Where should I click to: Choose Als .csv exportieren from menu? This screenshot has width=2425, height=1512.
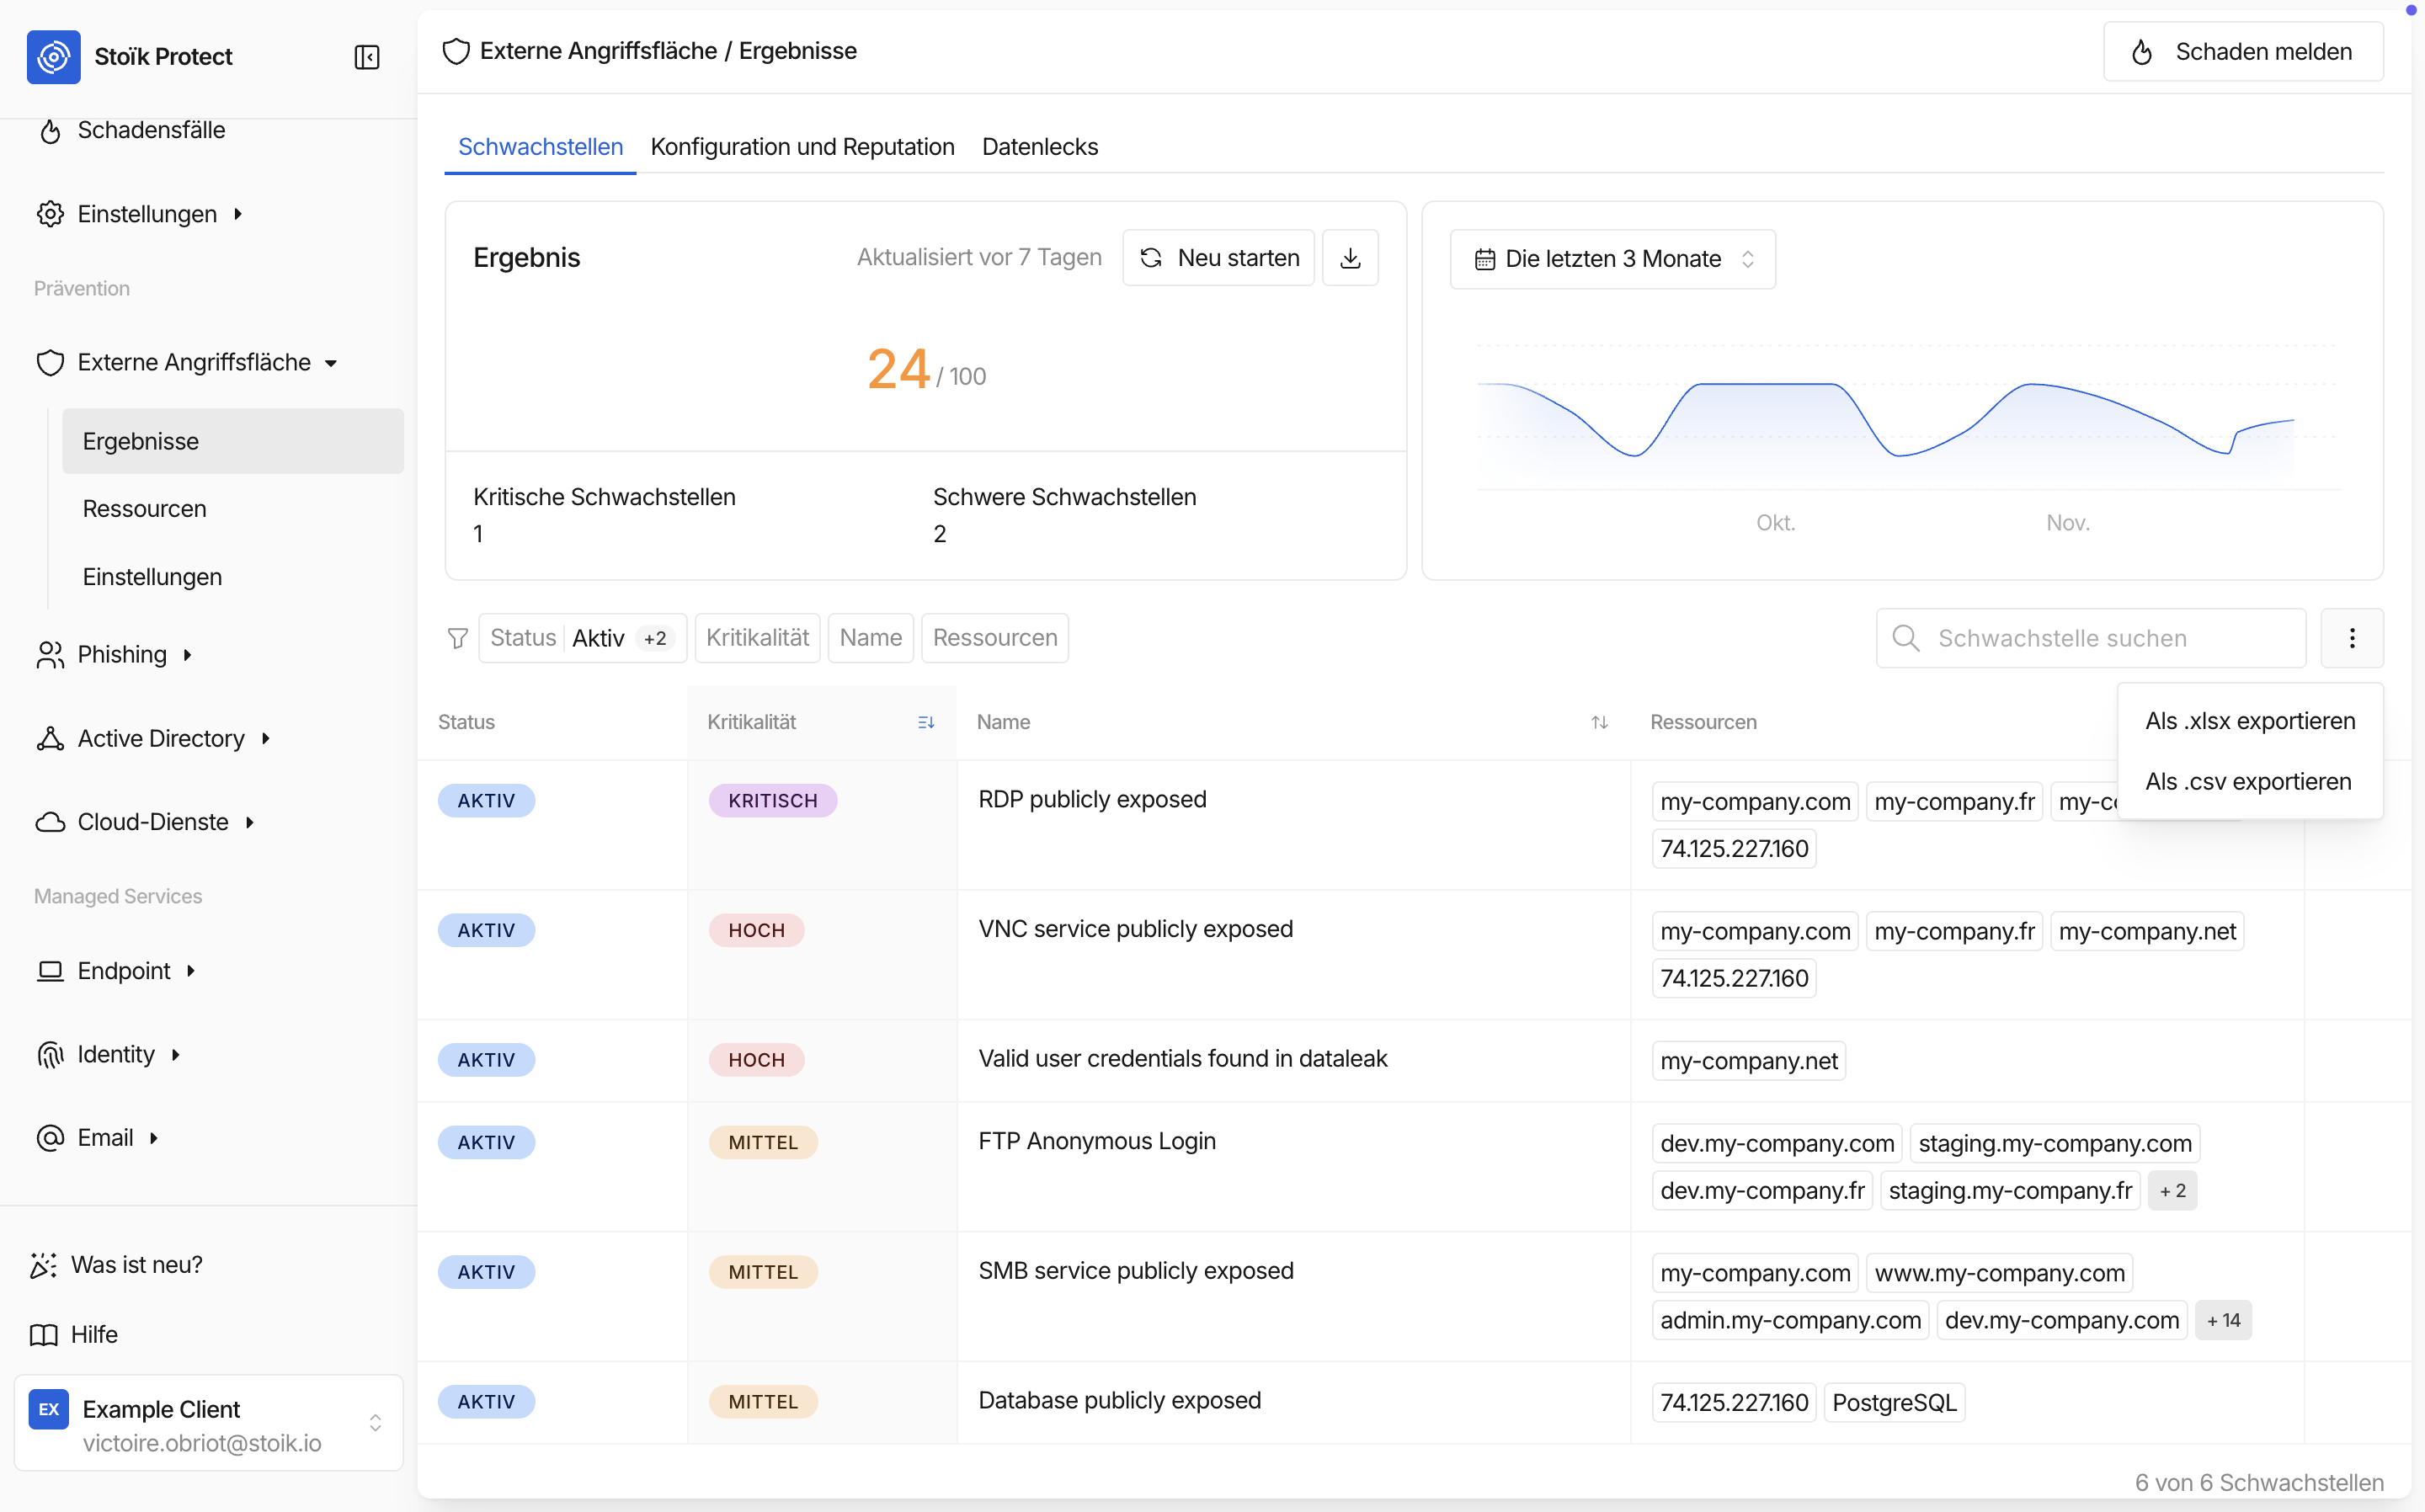(x=2247, y=782)
